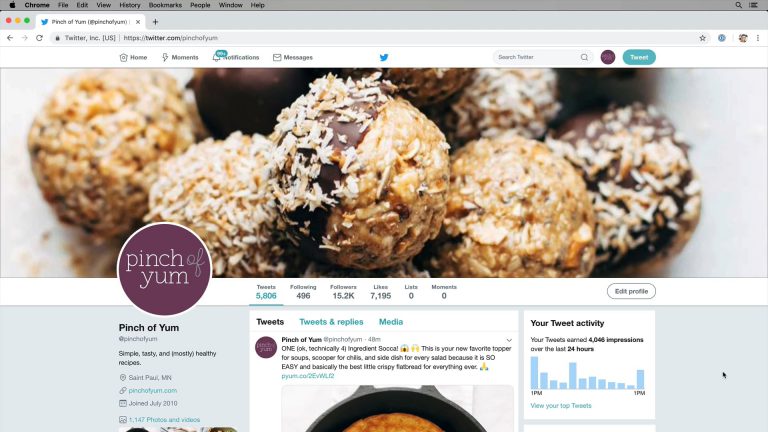Open the Moments lightning icon
This screenshot has height=432, width=768.
click(165, 57)
